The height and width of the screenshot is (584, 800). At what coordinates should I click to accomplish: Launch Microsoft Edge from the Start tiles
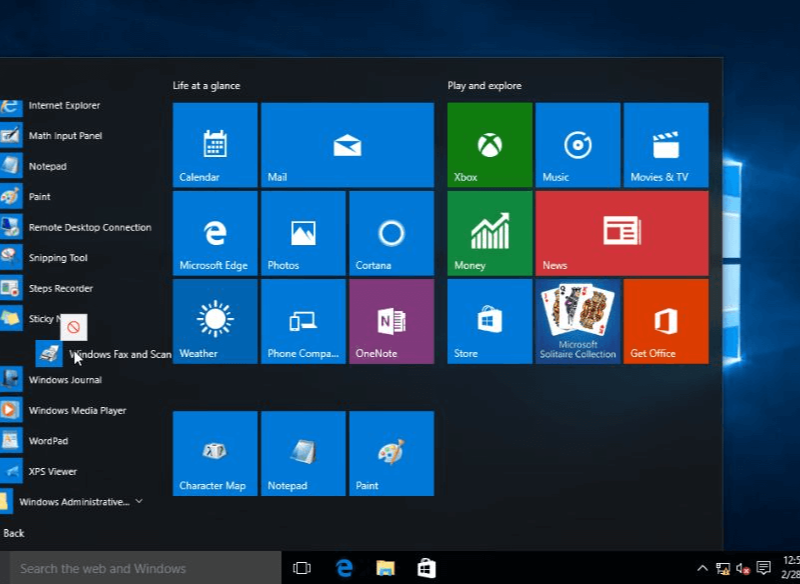point(214,232)
